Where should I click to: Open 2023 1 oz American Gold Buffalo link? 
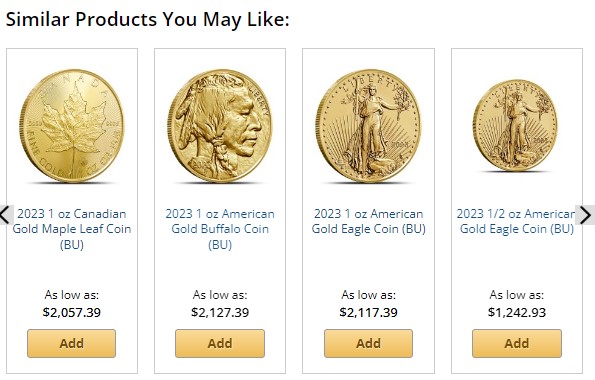point(220,229)
